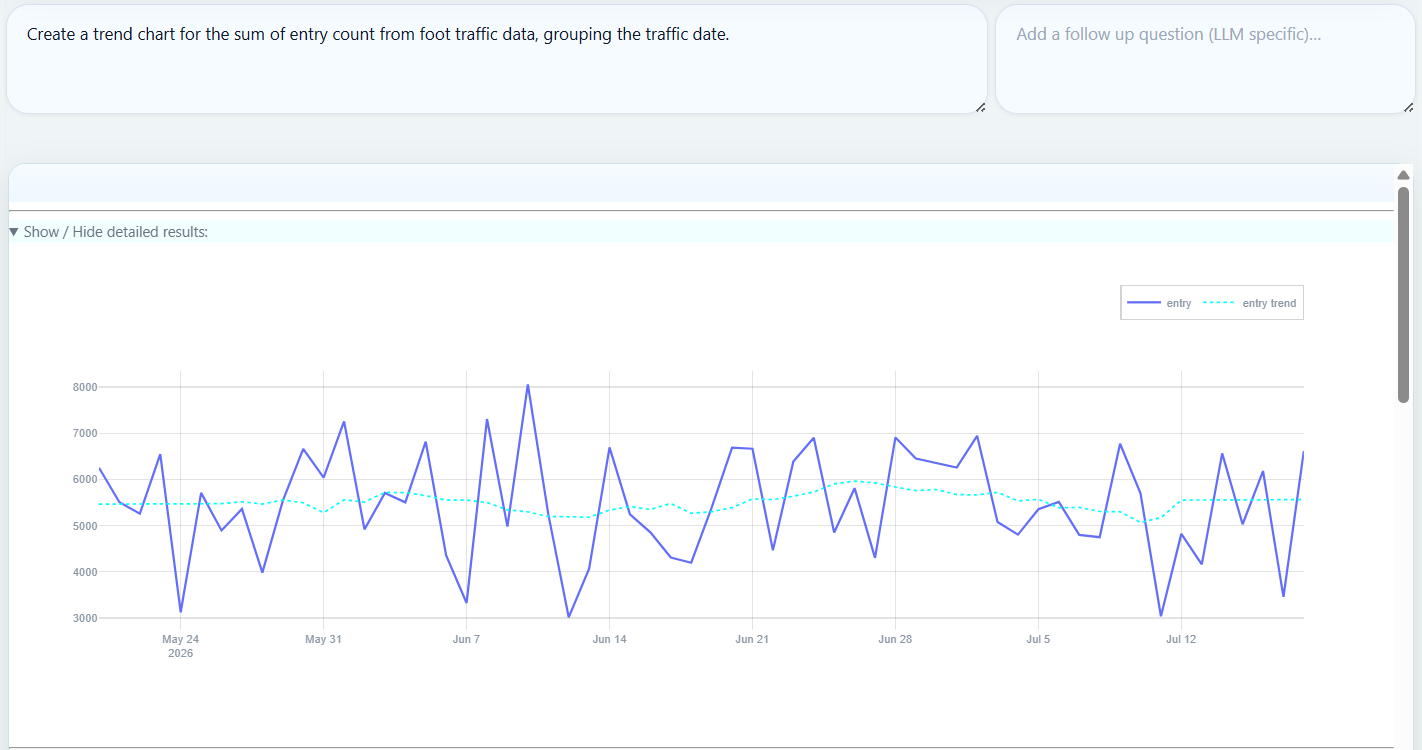This screenshot has height=750, width=1422.
Task: Toggle the 'entry trend' series in legend
Action: coord(1249,303)
